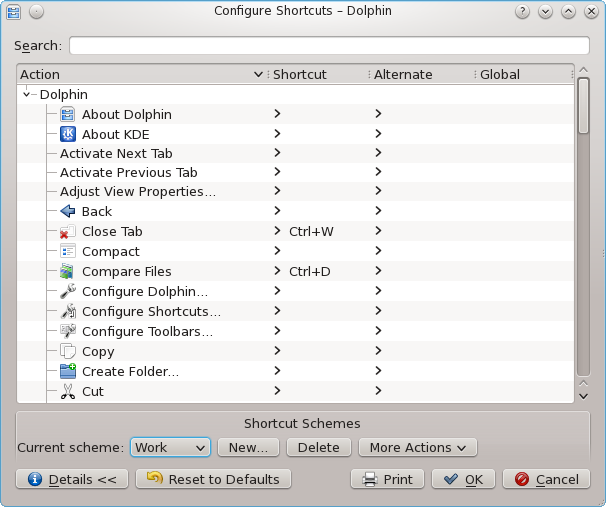Sort by the Action column header
This screenshot has height=507, width=606.
(140, 74)
